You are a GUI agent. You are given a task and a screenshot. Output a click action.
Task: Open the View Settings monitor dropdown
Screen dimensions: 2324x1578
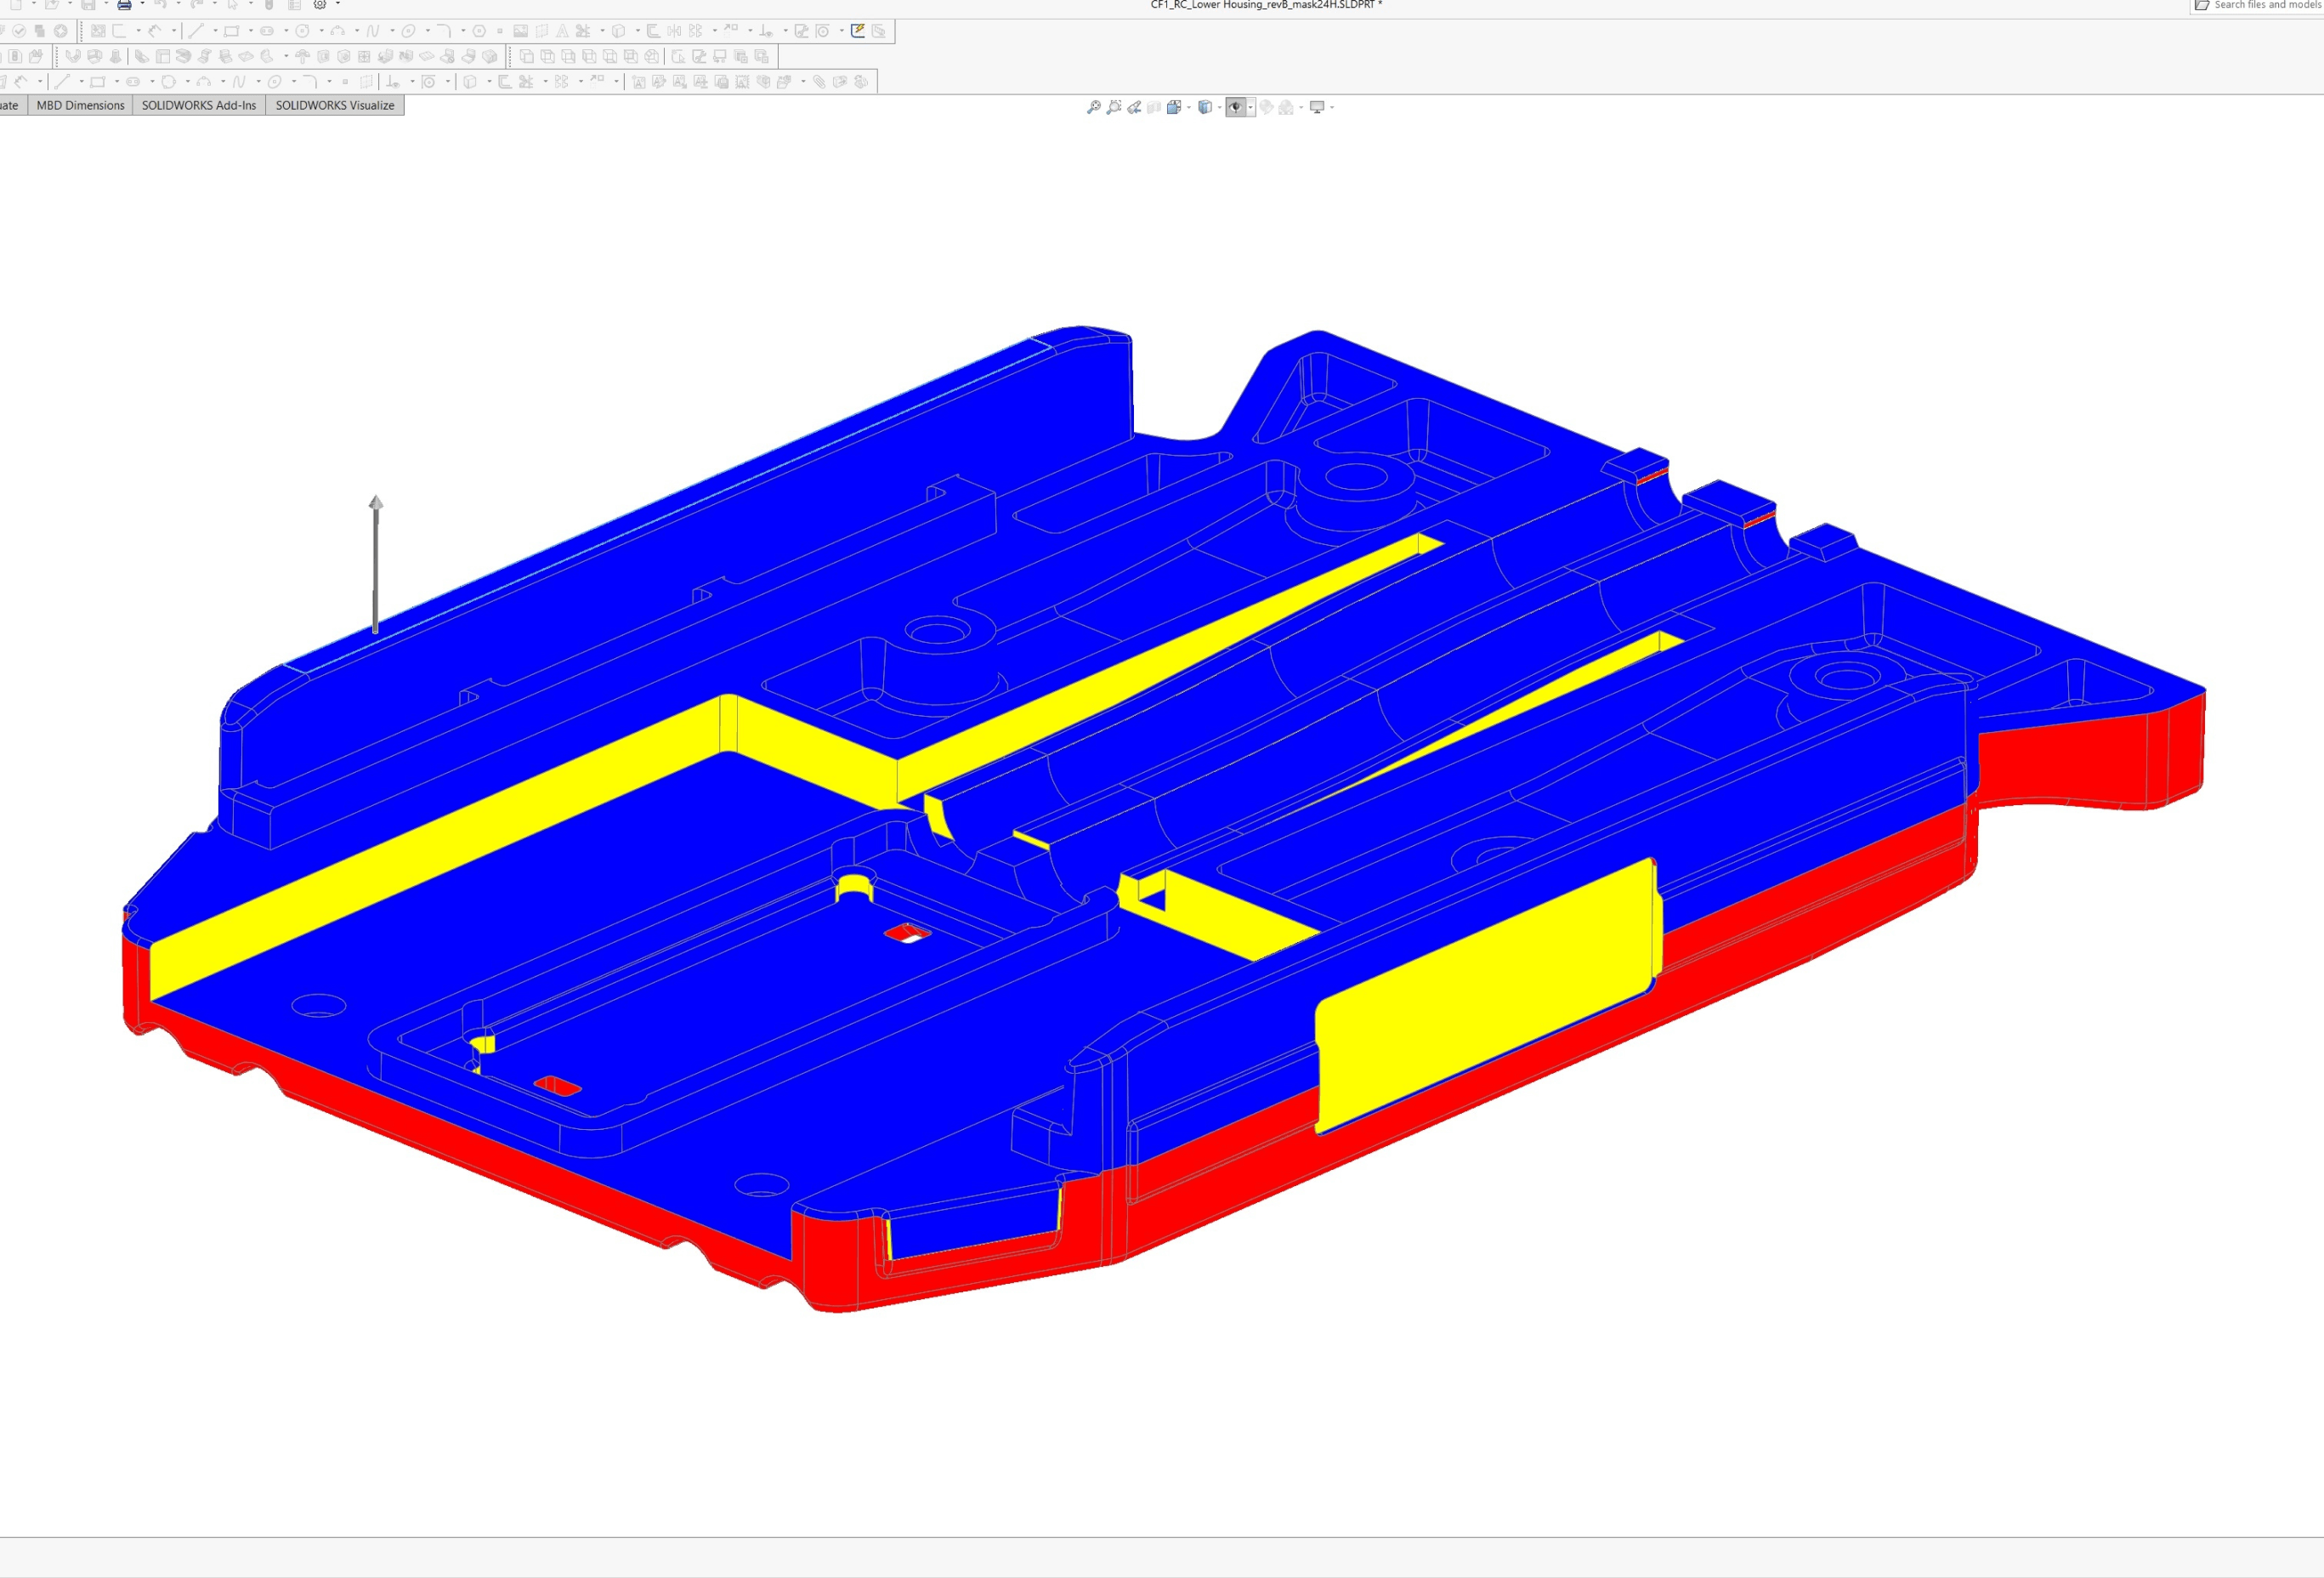click(1332, 107)
